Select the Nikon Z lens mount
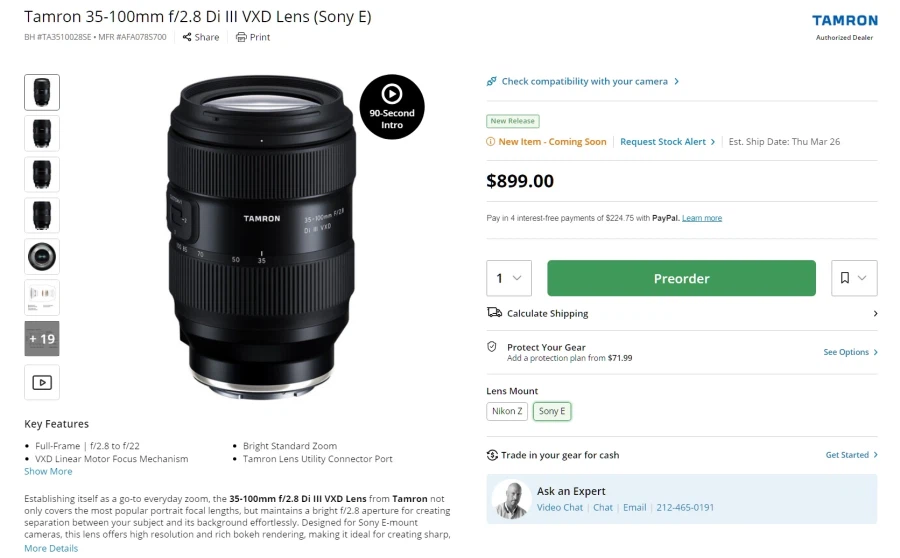The image size is (900, 558). [506, 411]
